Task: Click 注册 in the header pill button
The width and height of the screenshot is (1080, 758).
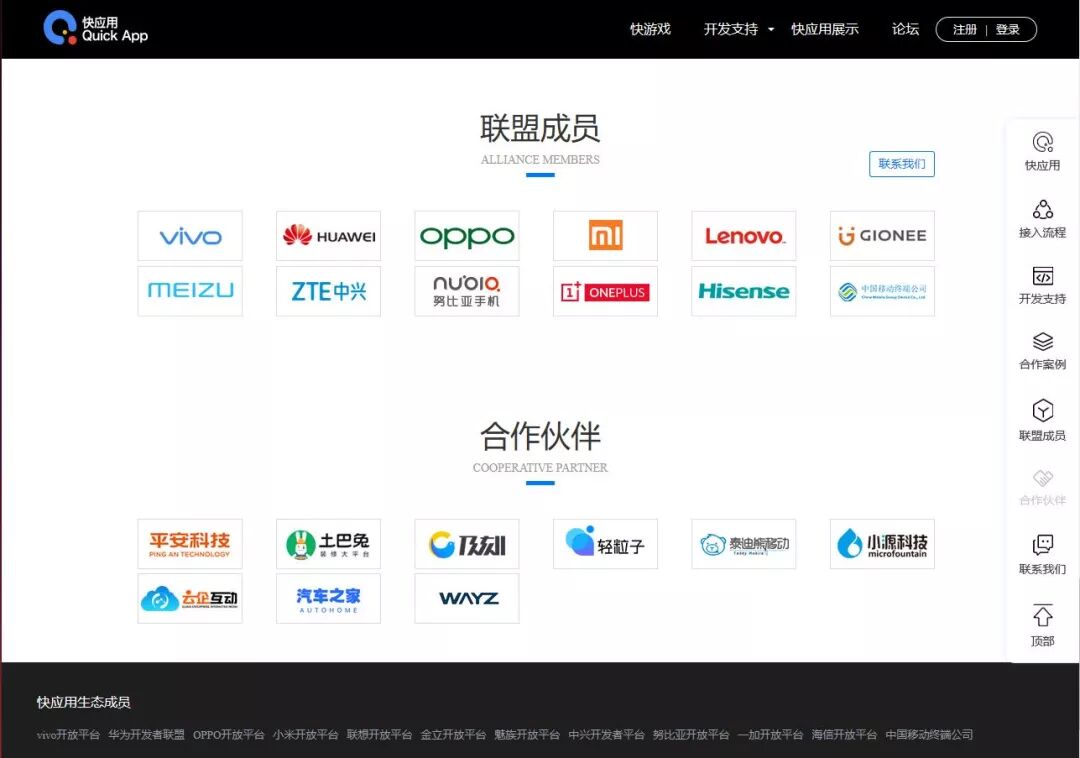Action: click(x=964, y=30)
